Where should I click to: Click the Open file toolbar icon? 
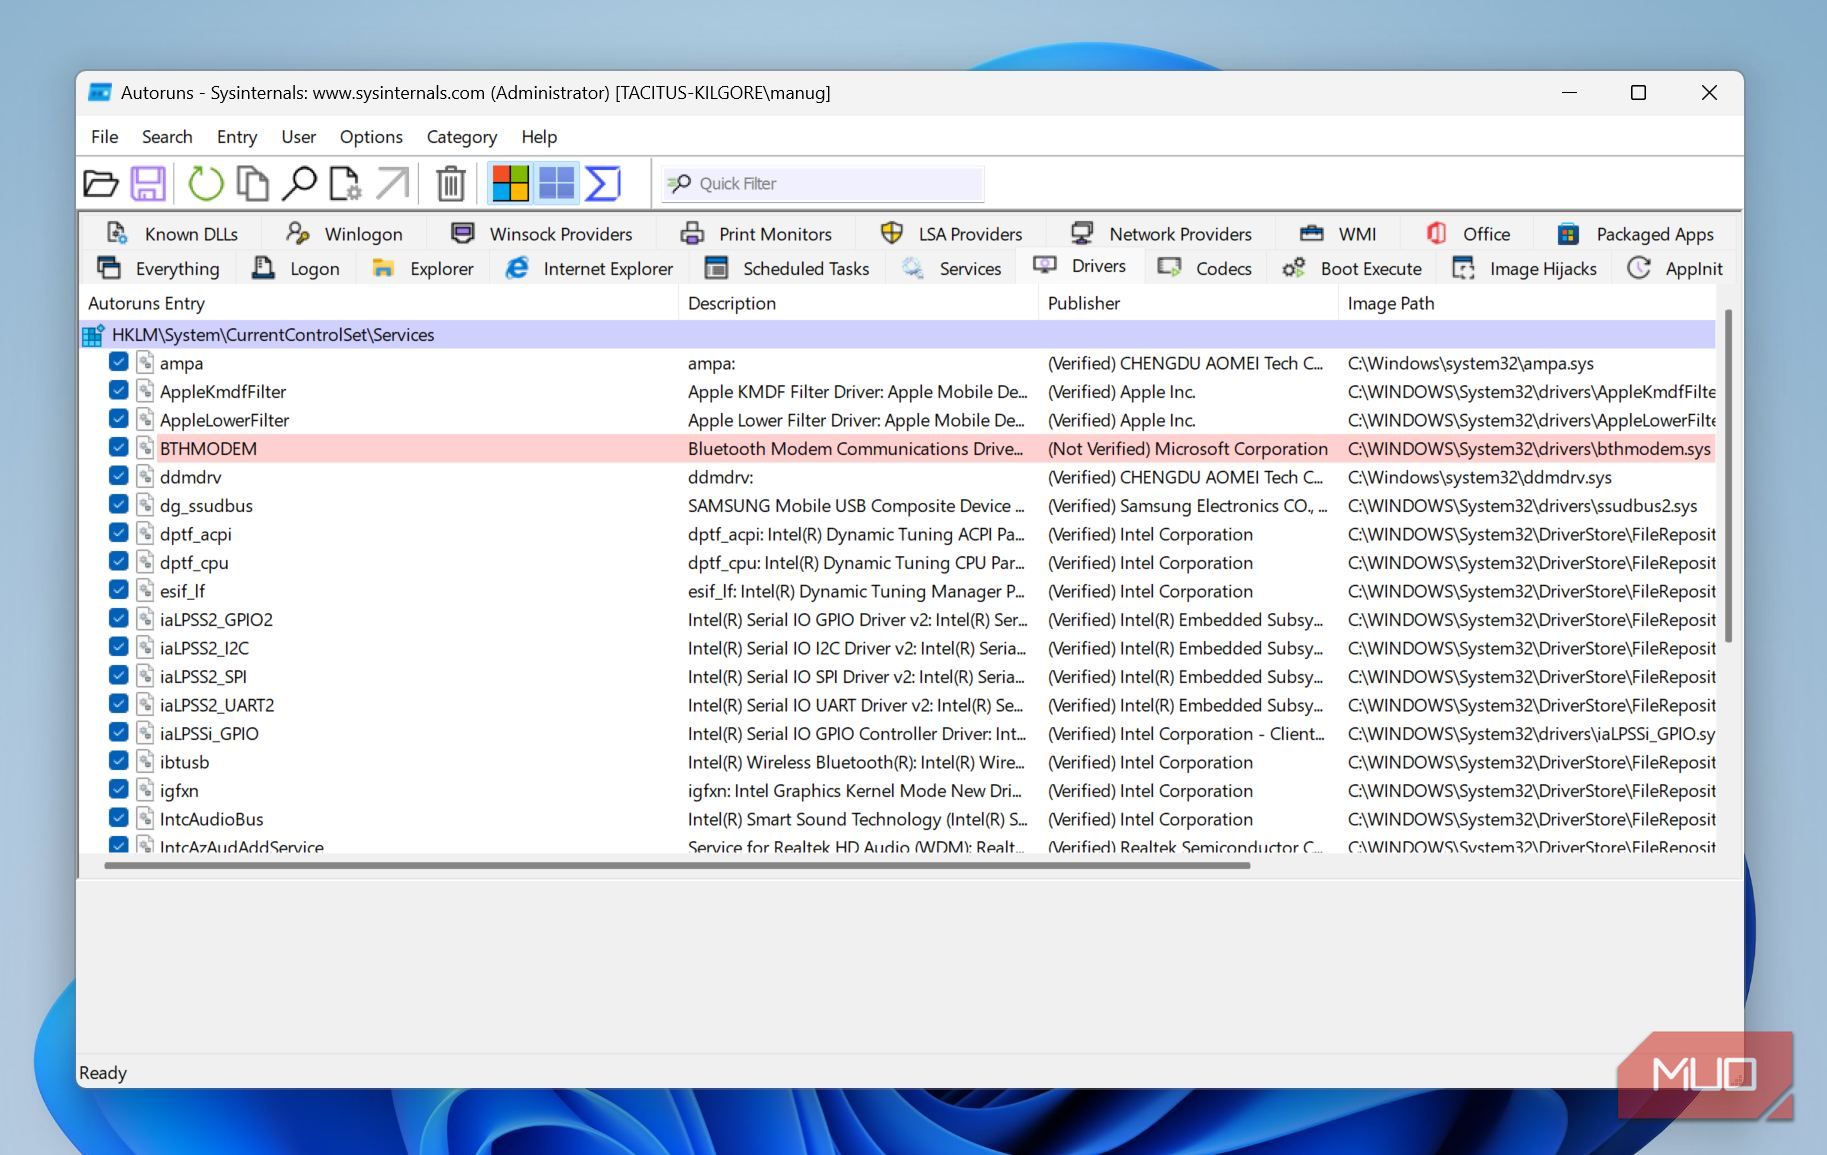100,184
